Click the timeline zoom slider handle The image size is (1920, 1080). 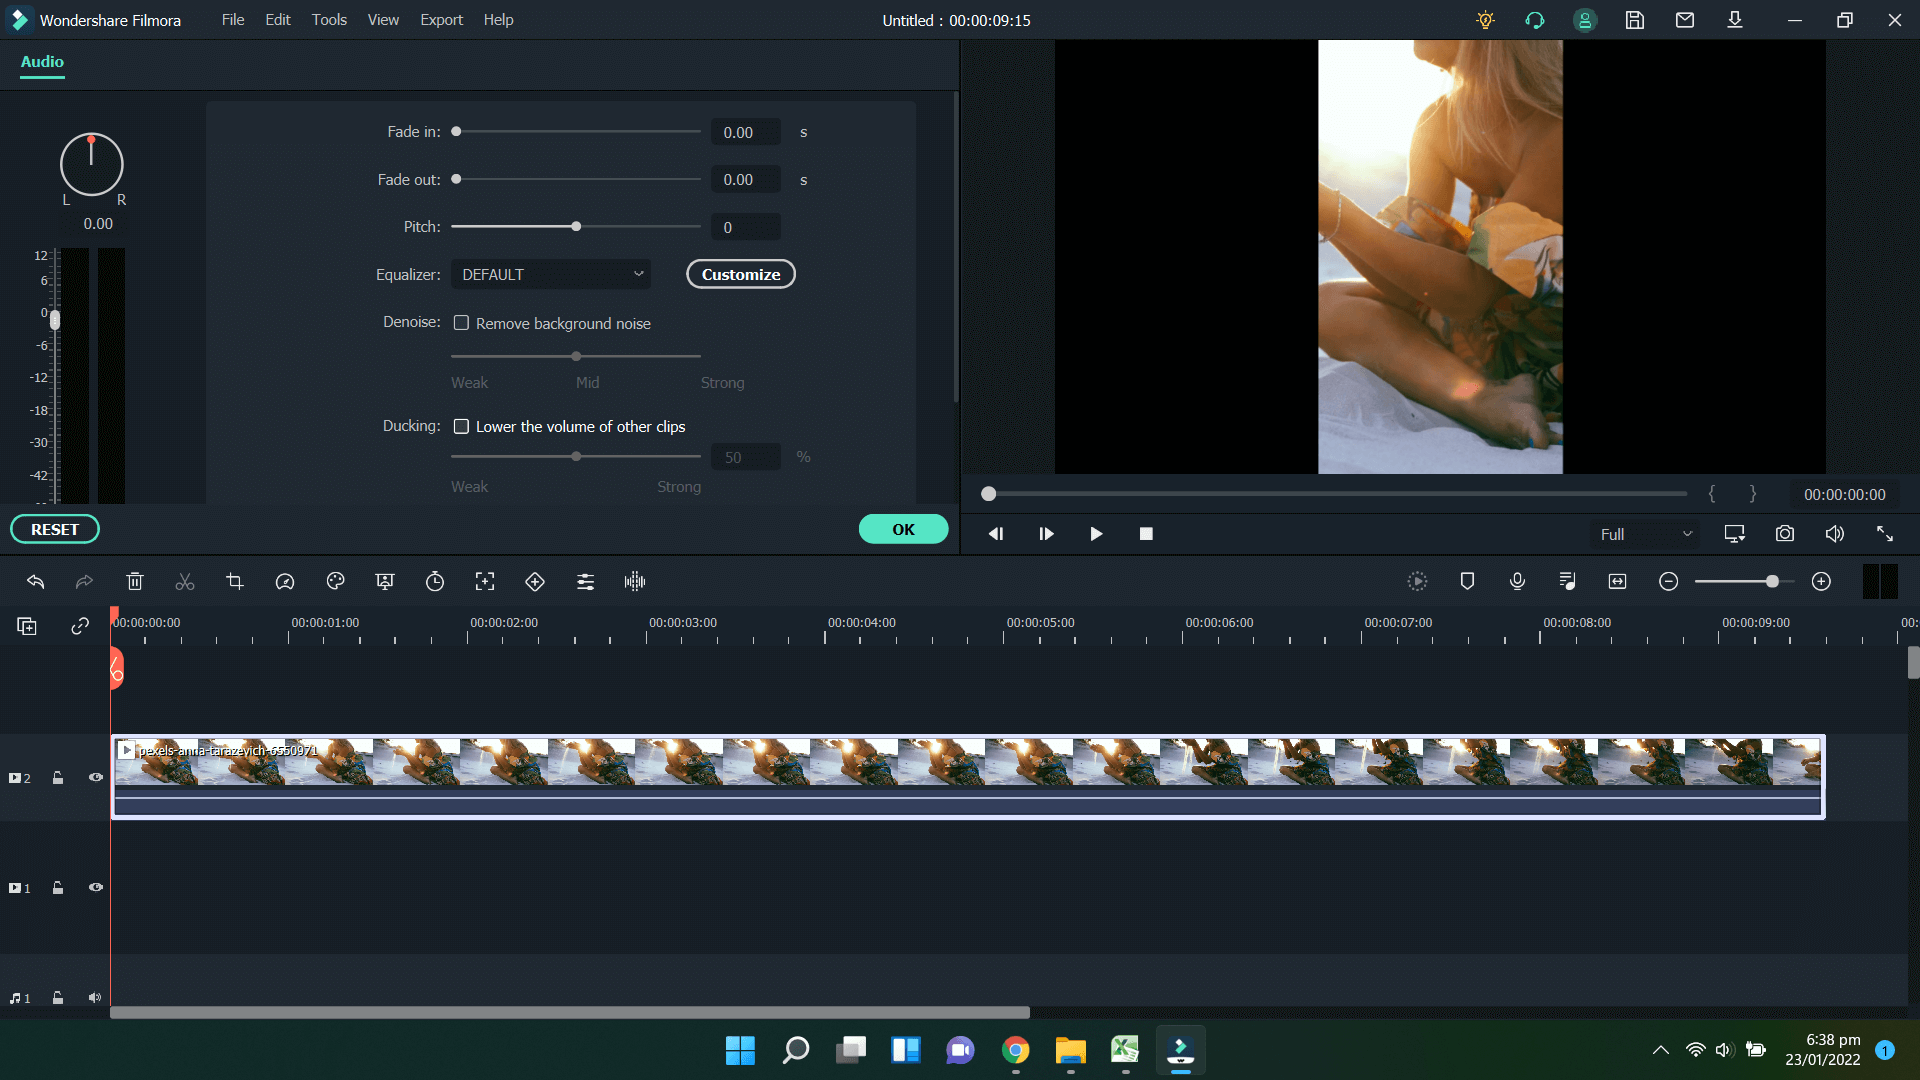tap(1772, 581)
